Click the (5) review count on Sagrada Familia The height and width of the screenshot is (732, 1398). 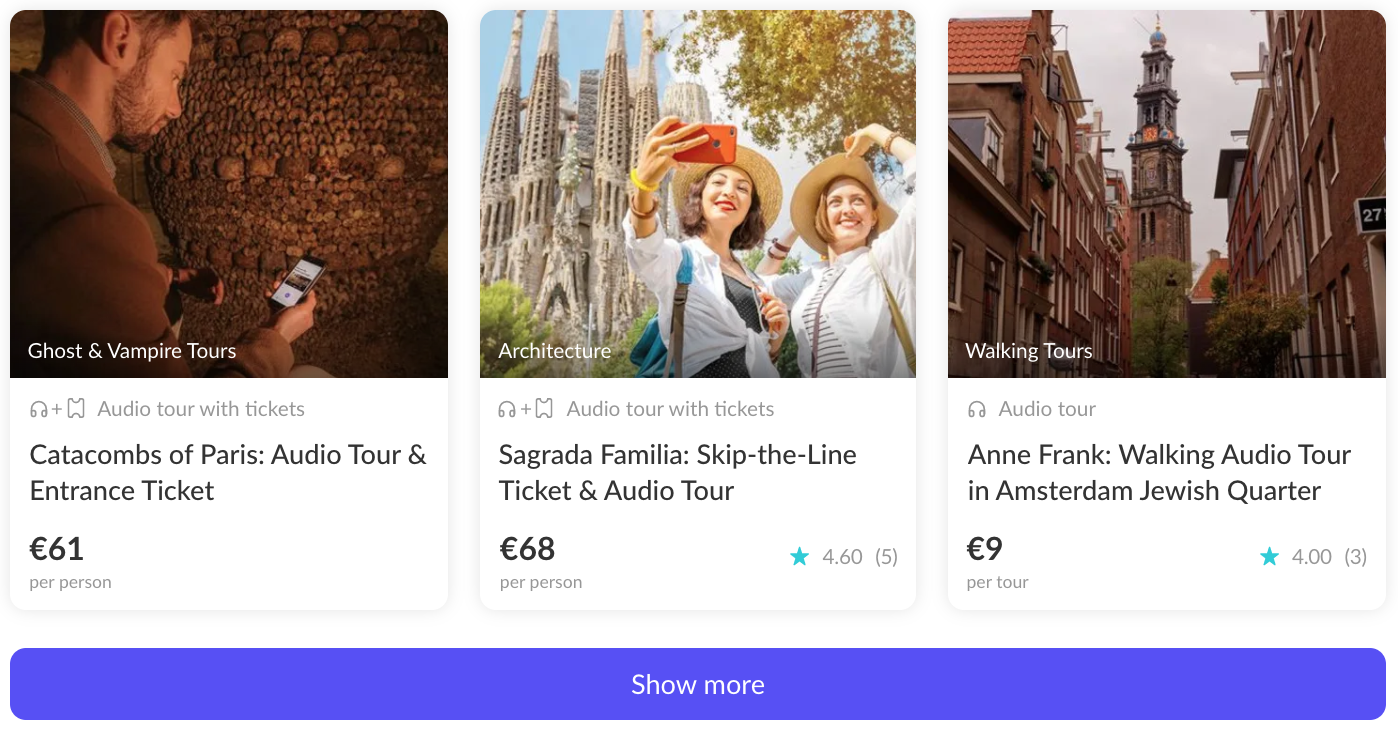click(x=886, y=557)
